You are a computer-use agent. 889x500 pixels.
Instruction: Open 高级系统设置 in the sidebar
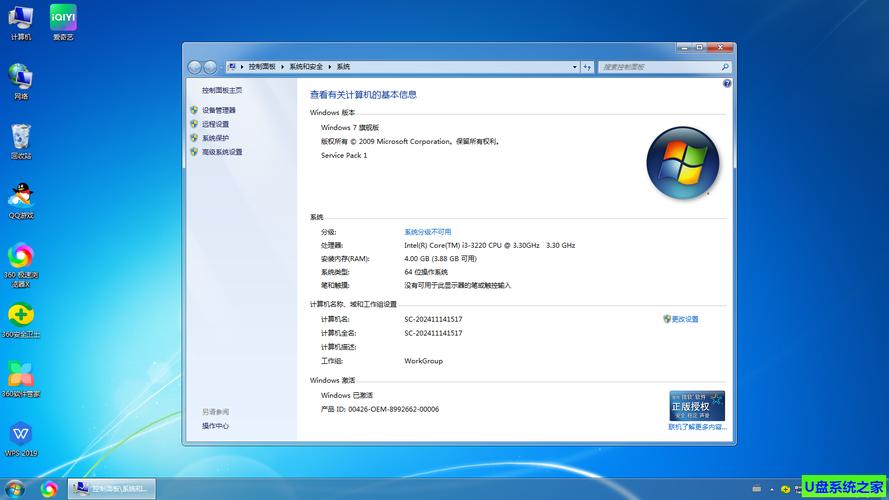[222, 152]
